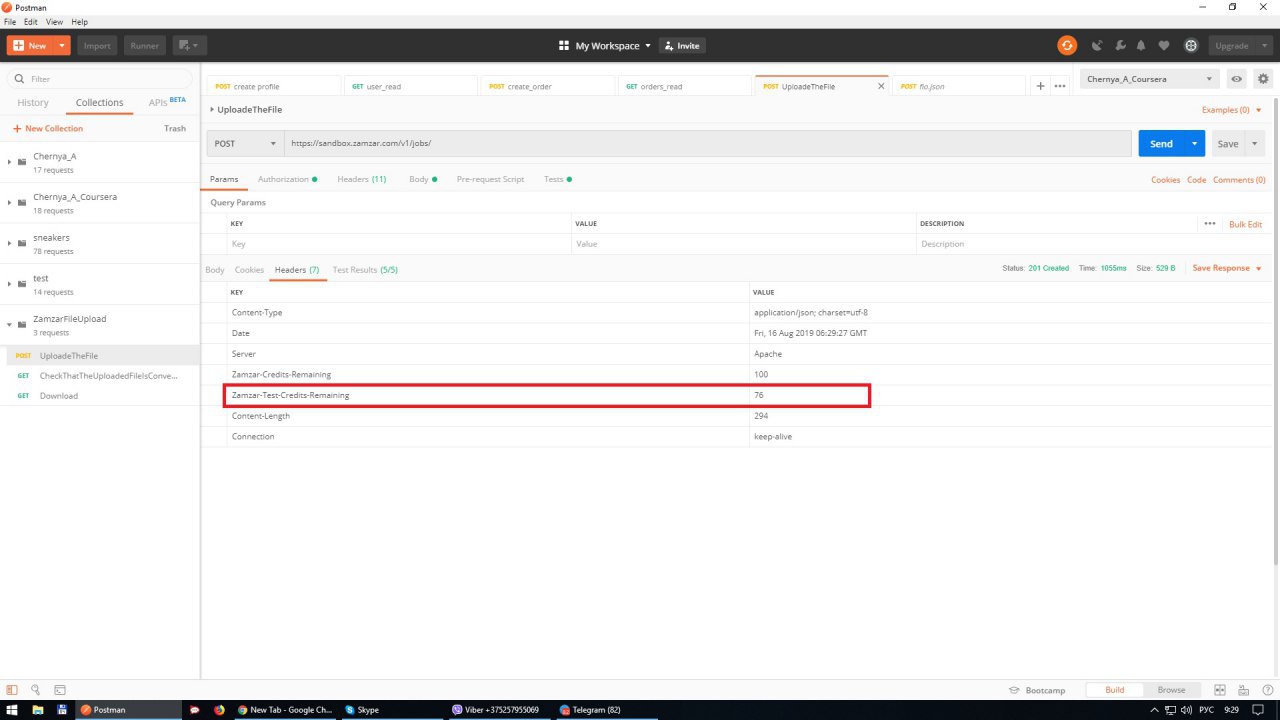
Task: Collapse the ZamzarFileUpload collection
Action: (x=9, y=324)
